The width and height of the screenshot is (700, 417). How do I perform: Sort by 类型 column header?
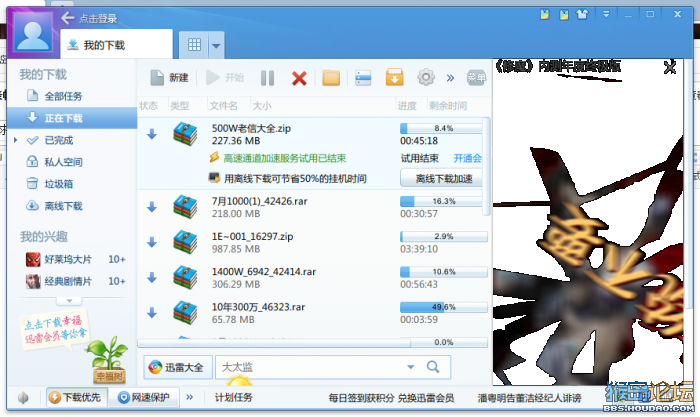[x=180, y=106]
